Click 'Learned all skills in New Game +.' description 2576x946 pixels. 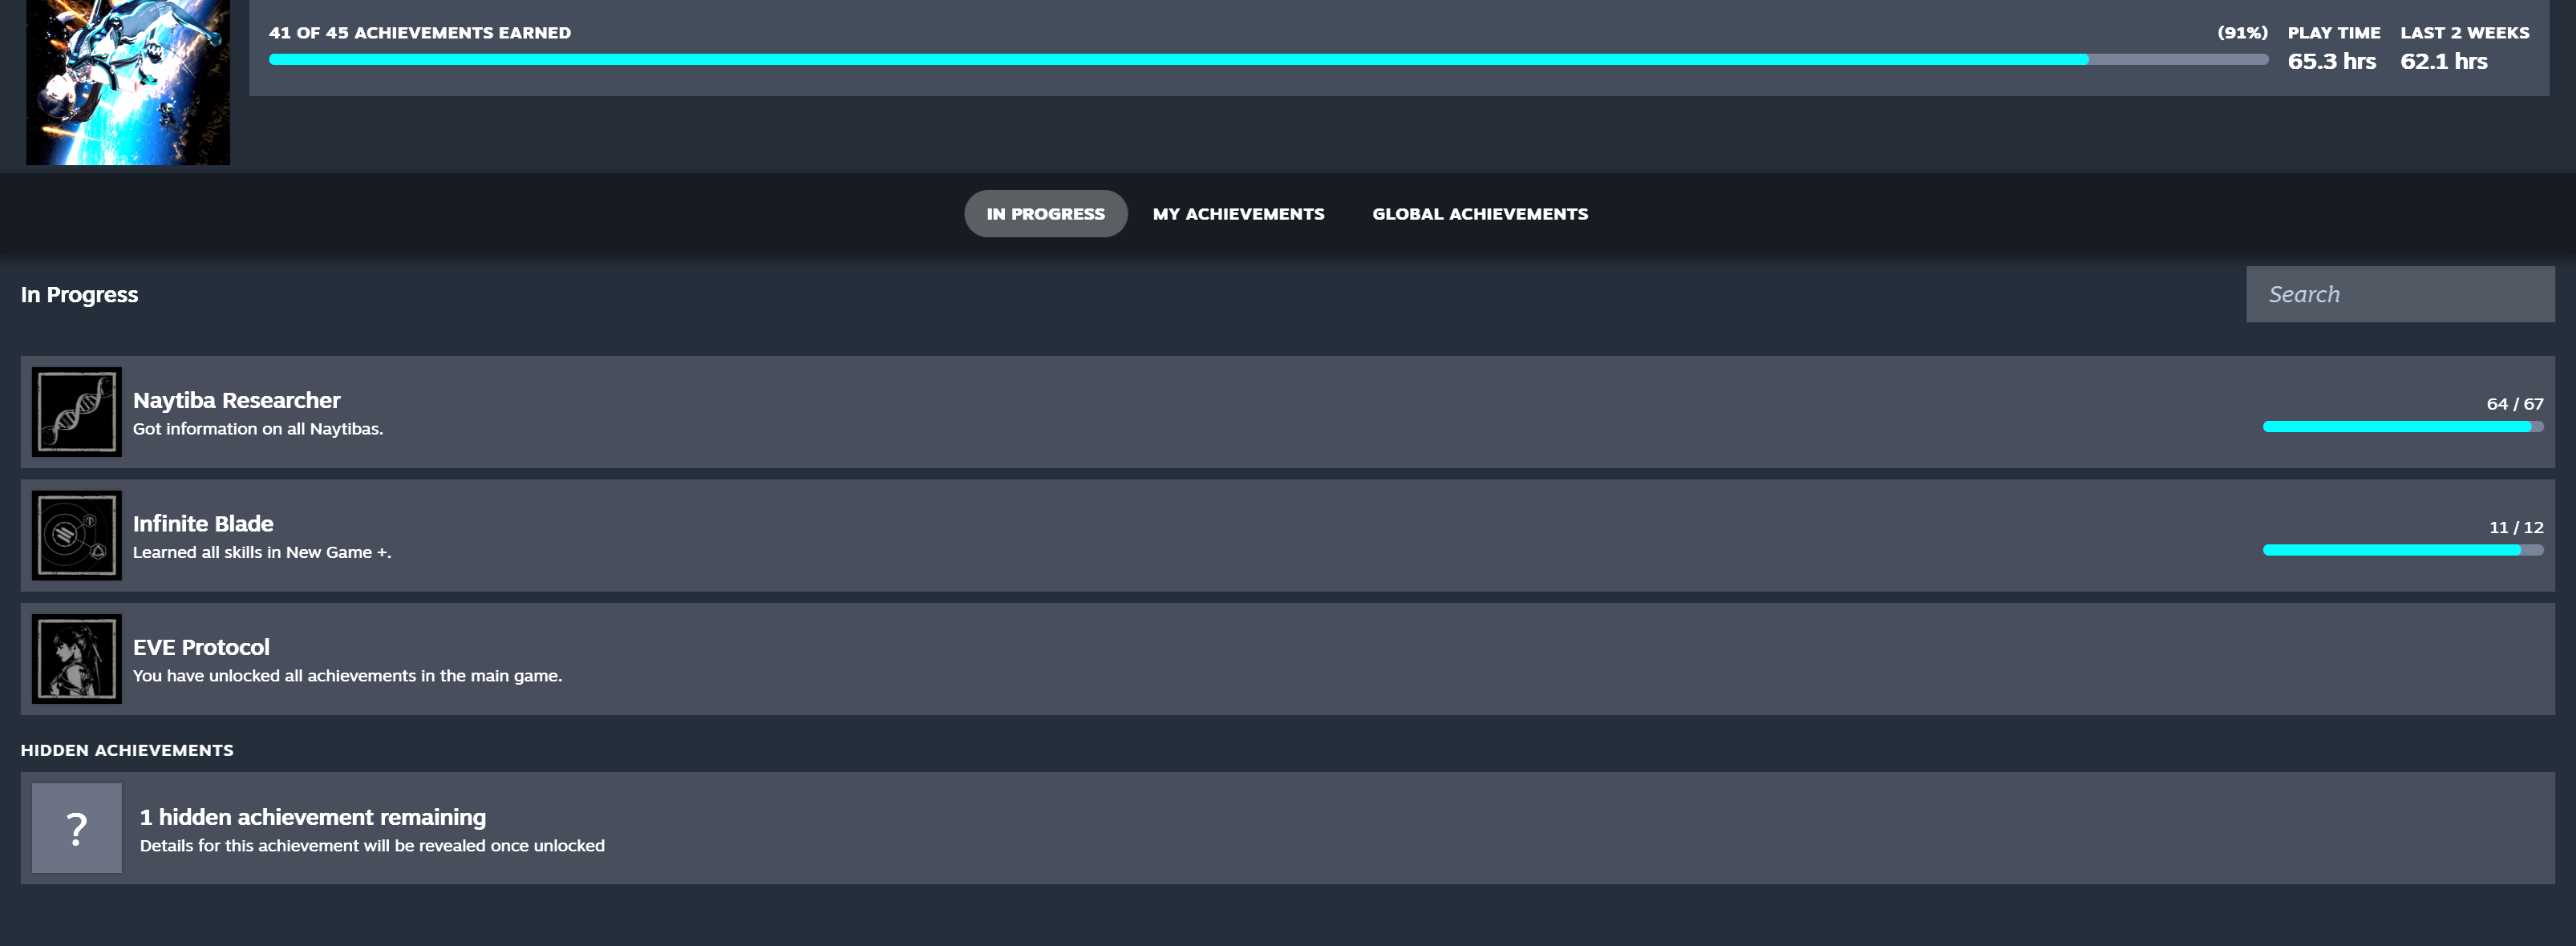pyautogui.click(x=262, y=552)
